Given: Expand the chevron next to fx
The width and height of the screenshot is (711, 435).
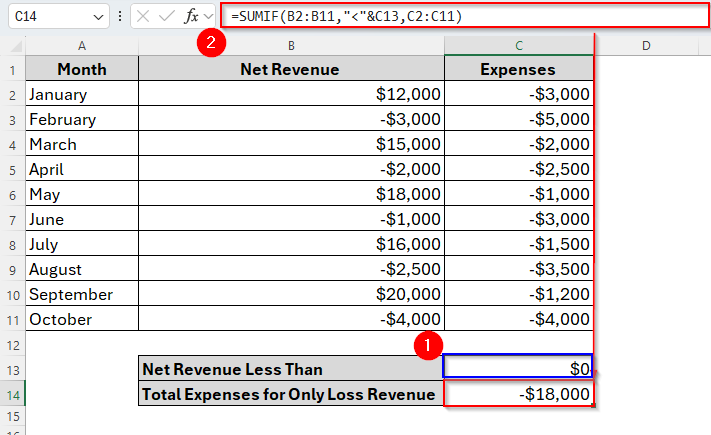Looking at the screenshot, I should [209, 17].
